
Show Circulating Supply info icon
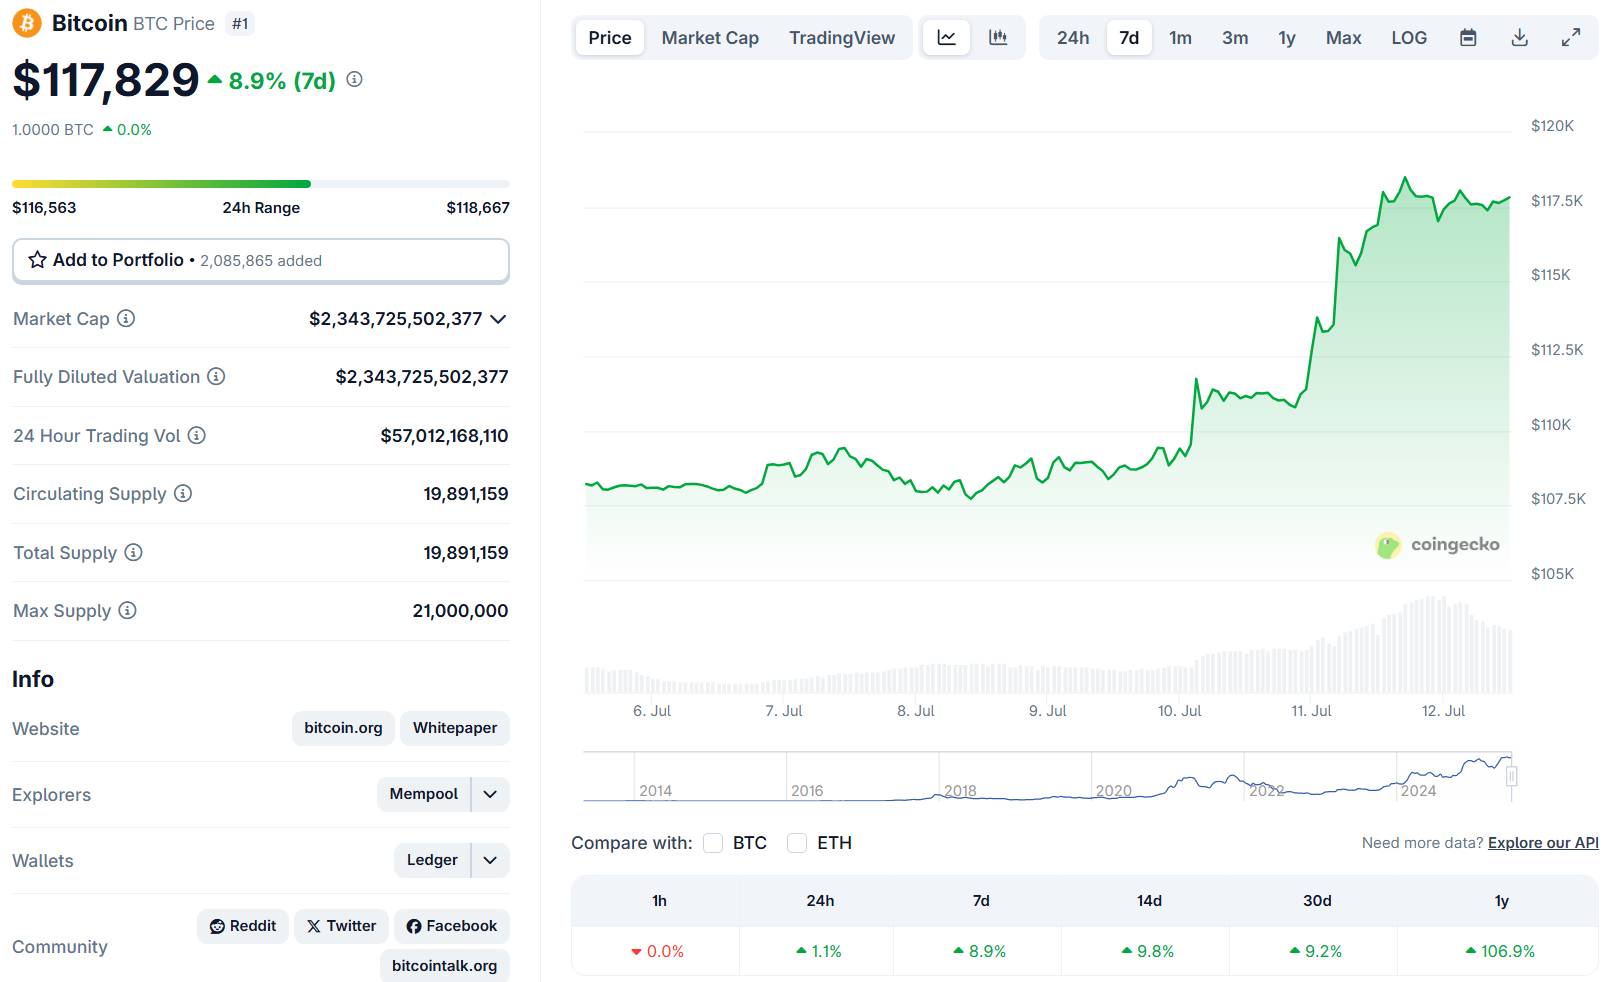pyautogui.click(x=183, y=493)
